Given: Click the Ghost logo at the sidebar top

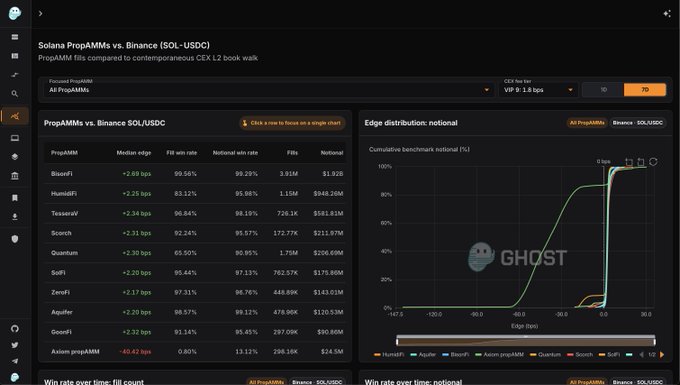Looking at the screenshot, I should pos(15,13).
